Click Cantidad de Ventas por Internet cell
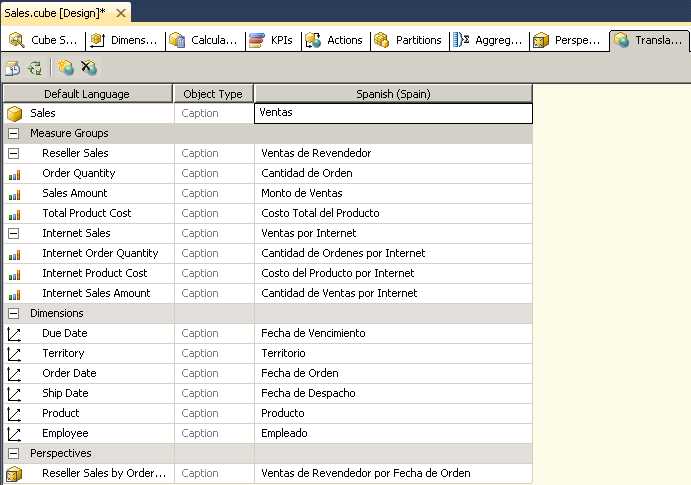 coord(393,293)
